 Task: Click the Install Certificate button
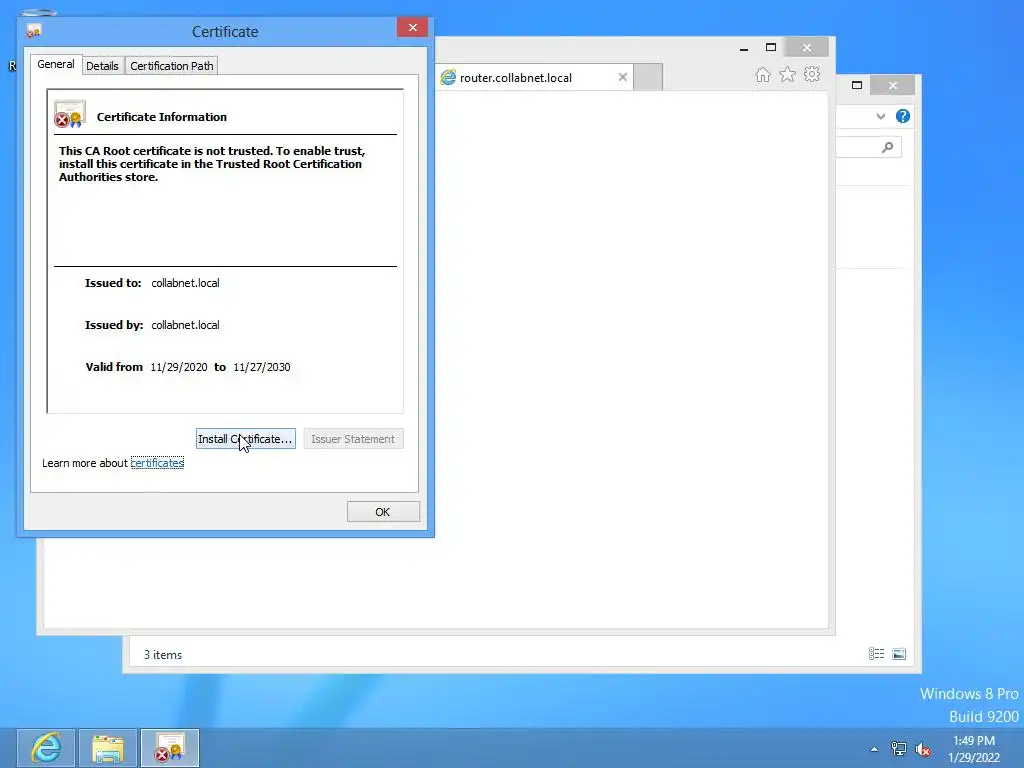click(x=246, y=439)
